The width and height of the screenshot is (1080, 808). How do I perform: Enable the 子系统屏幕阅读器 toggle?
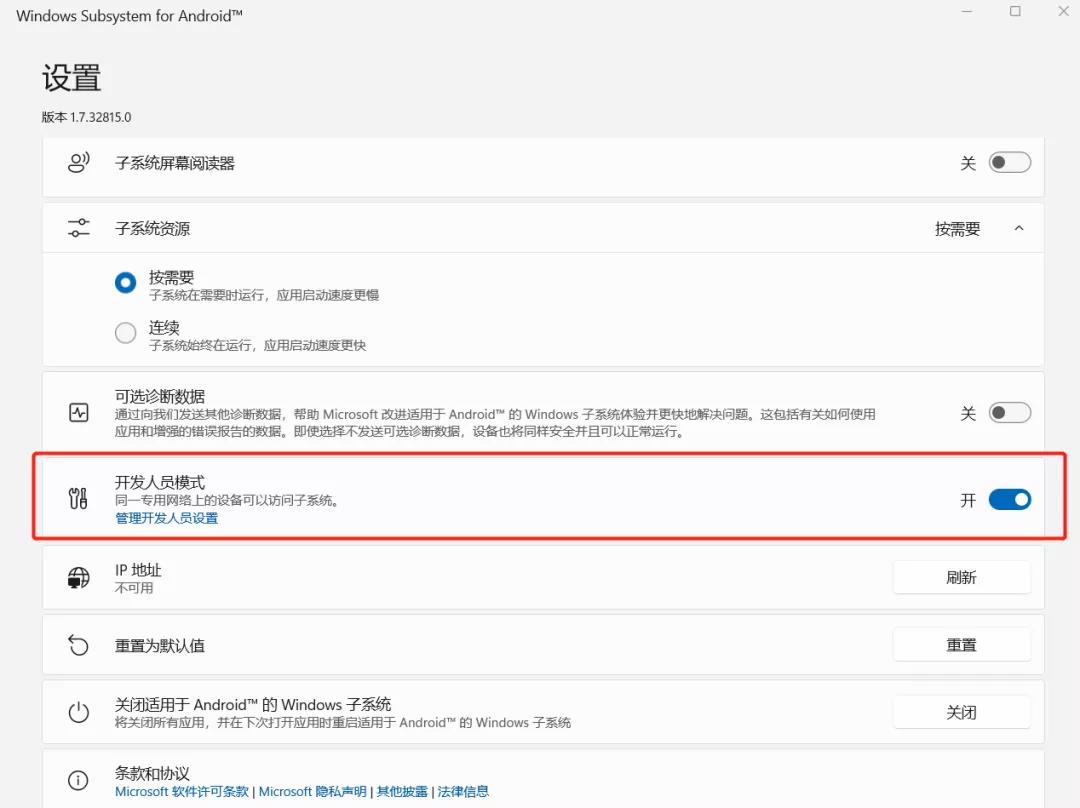click(x=1009, y=161)
